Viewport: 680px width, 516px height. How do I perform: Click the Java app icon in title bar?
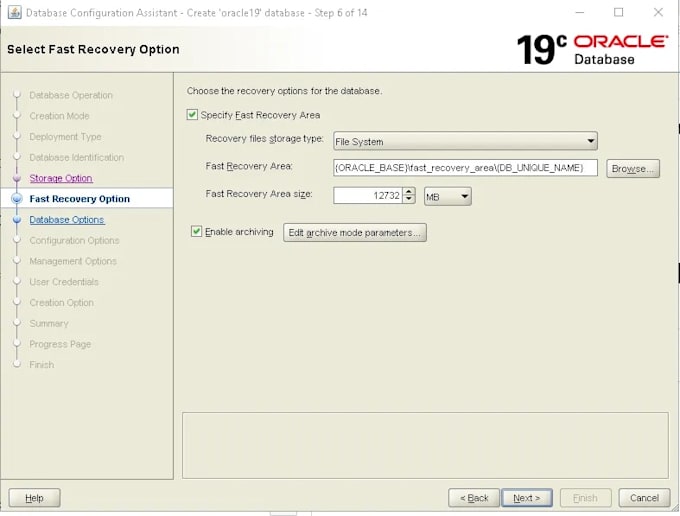[14, 12]
